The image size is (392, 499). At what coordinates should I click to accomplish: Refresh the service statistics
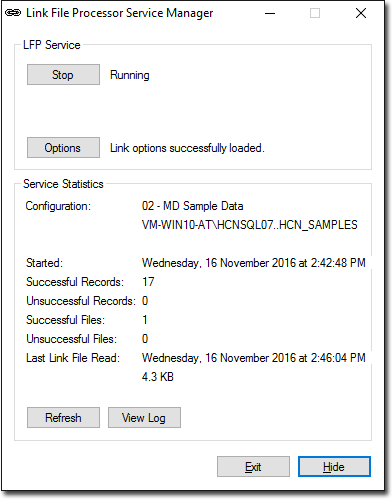63,418
